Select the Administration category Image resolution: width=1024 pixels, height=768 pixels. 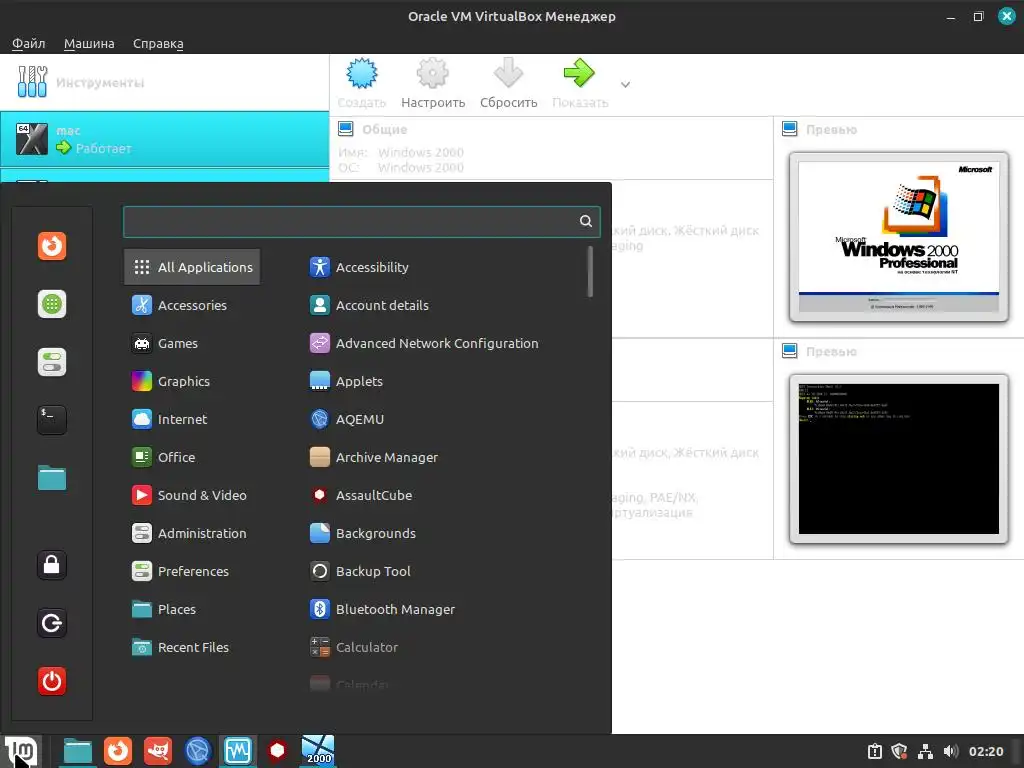192,533
